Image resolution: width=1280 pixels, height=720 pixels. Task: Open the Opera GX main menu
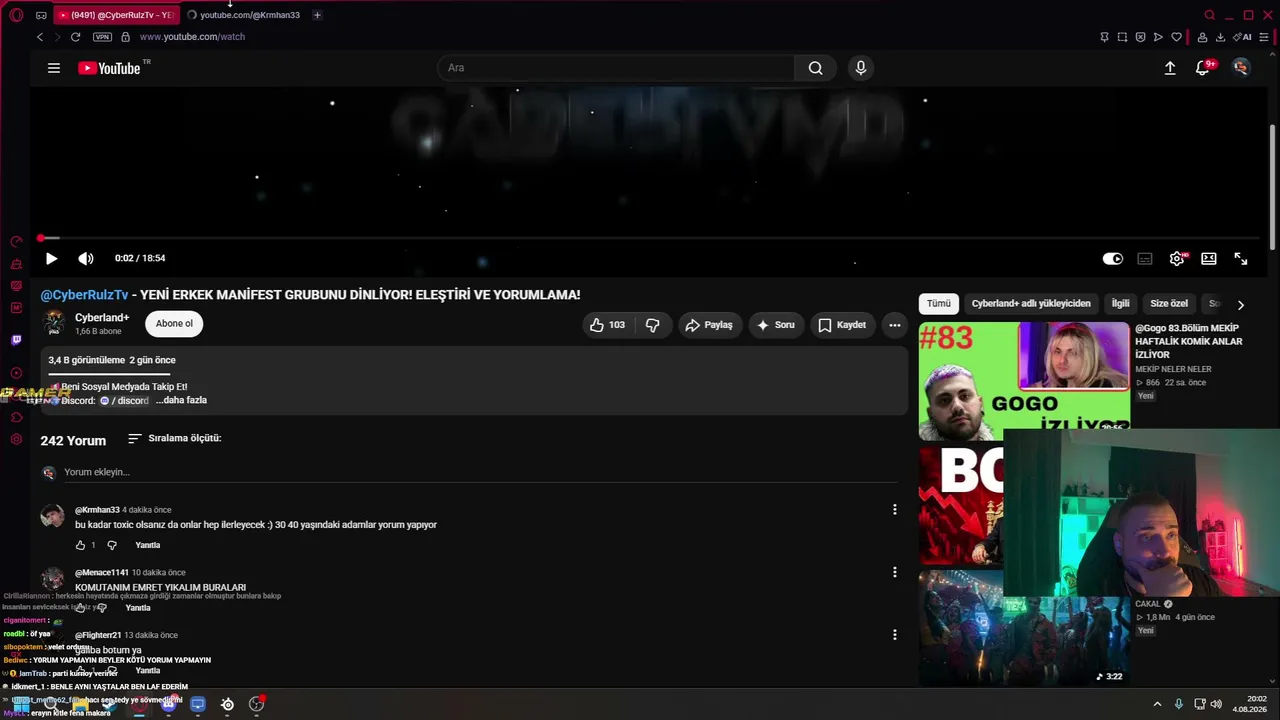pos(16,15)
